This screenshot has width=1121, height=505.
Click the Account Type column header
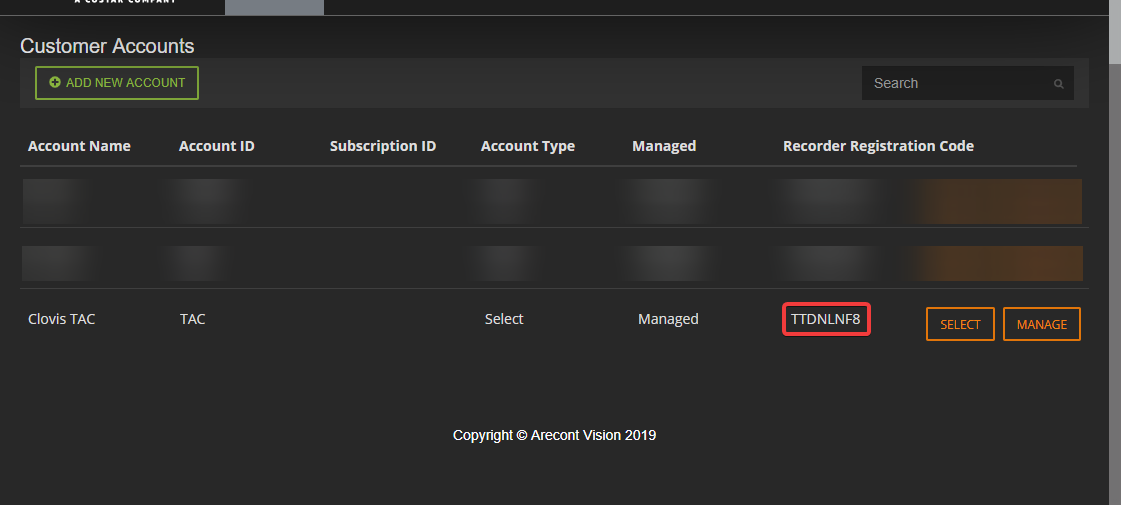[x=528, y=146]
